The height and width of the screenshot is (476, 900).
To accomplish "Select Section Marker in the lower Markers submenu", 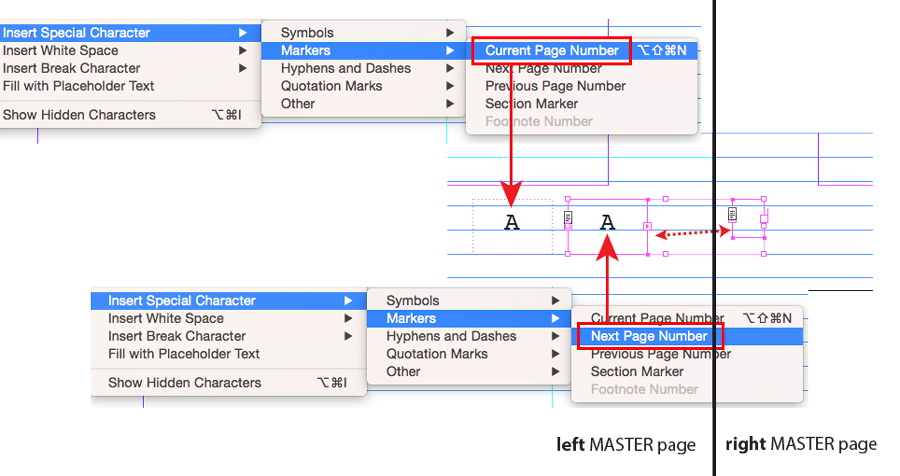I will coord(637,371).
